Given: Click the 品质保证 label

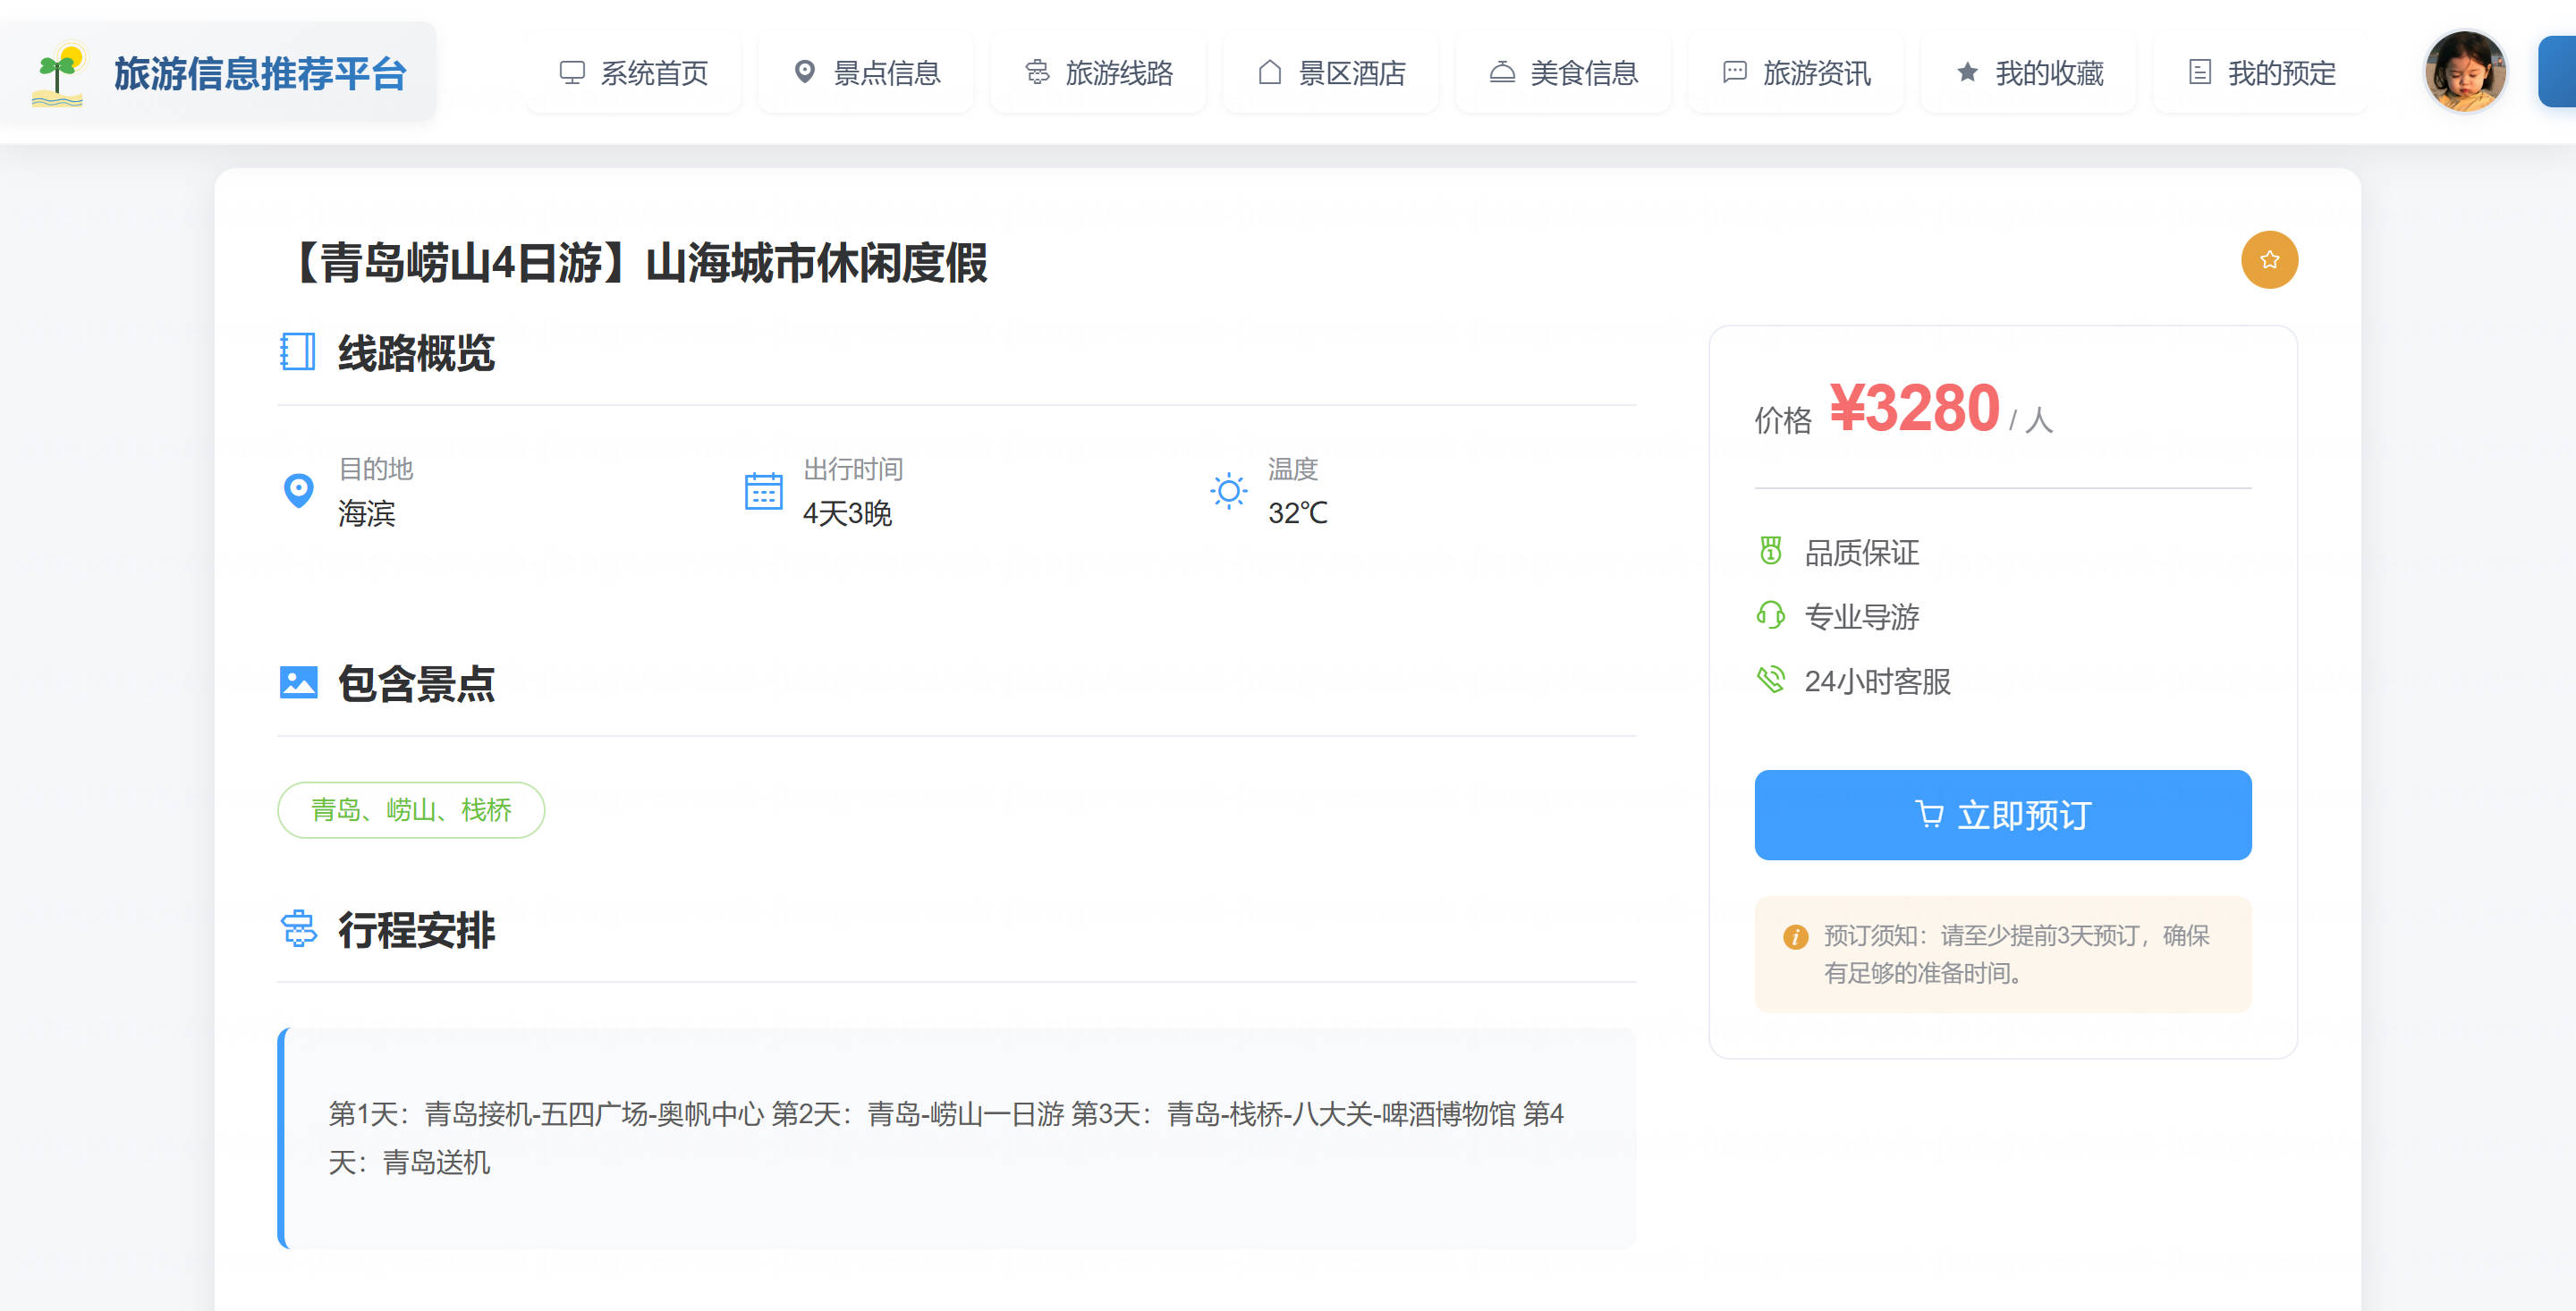Looking at the screenshot, I should [1862, 552].
